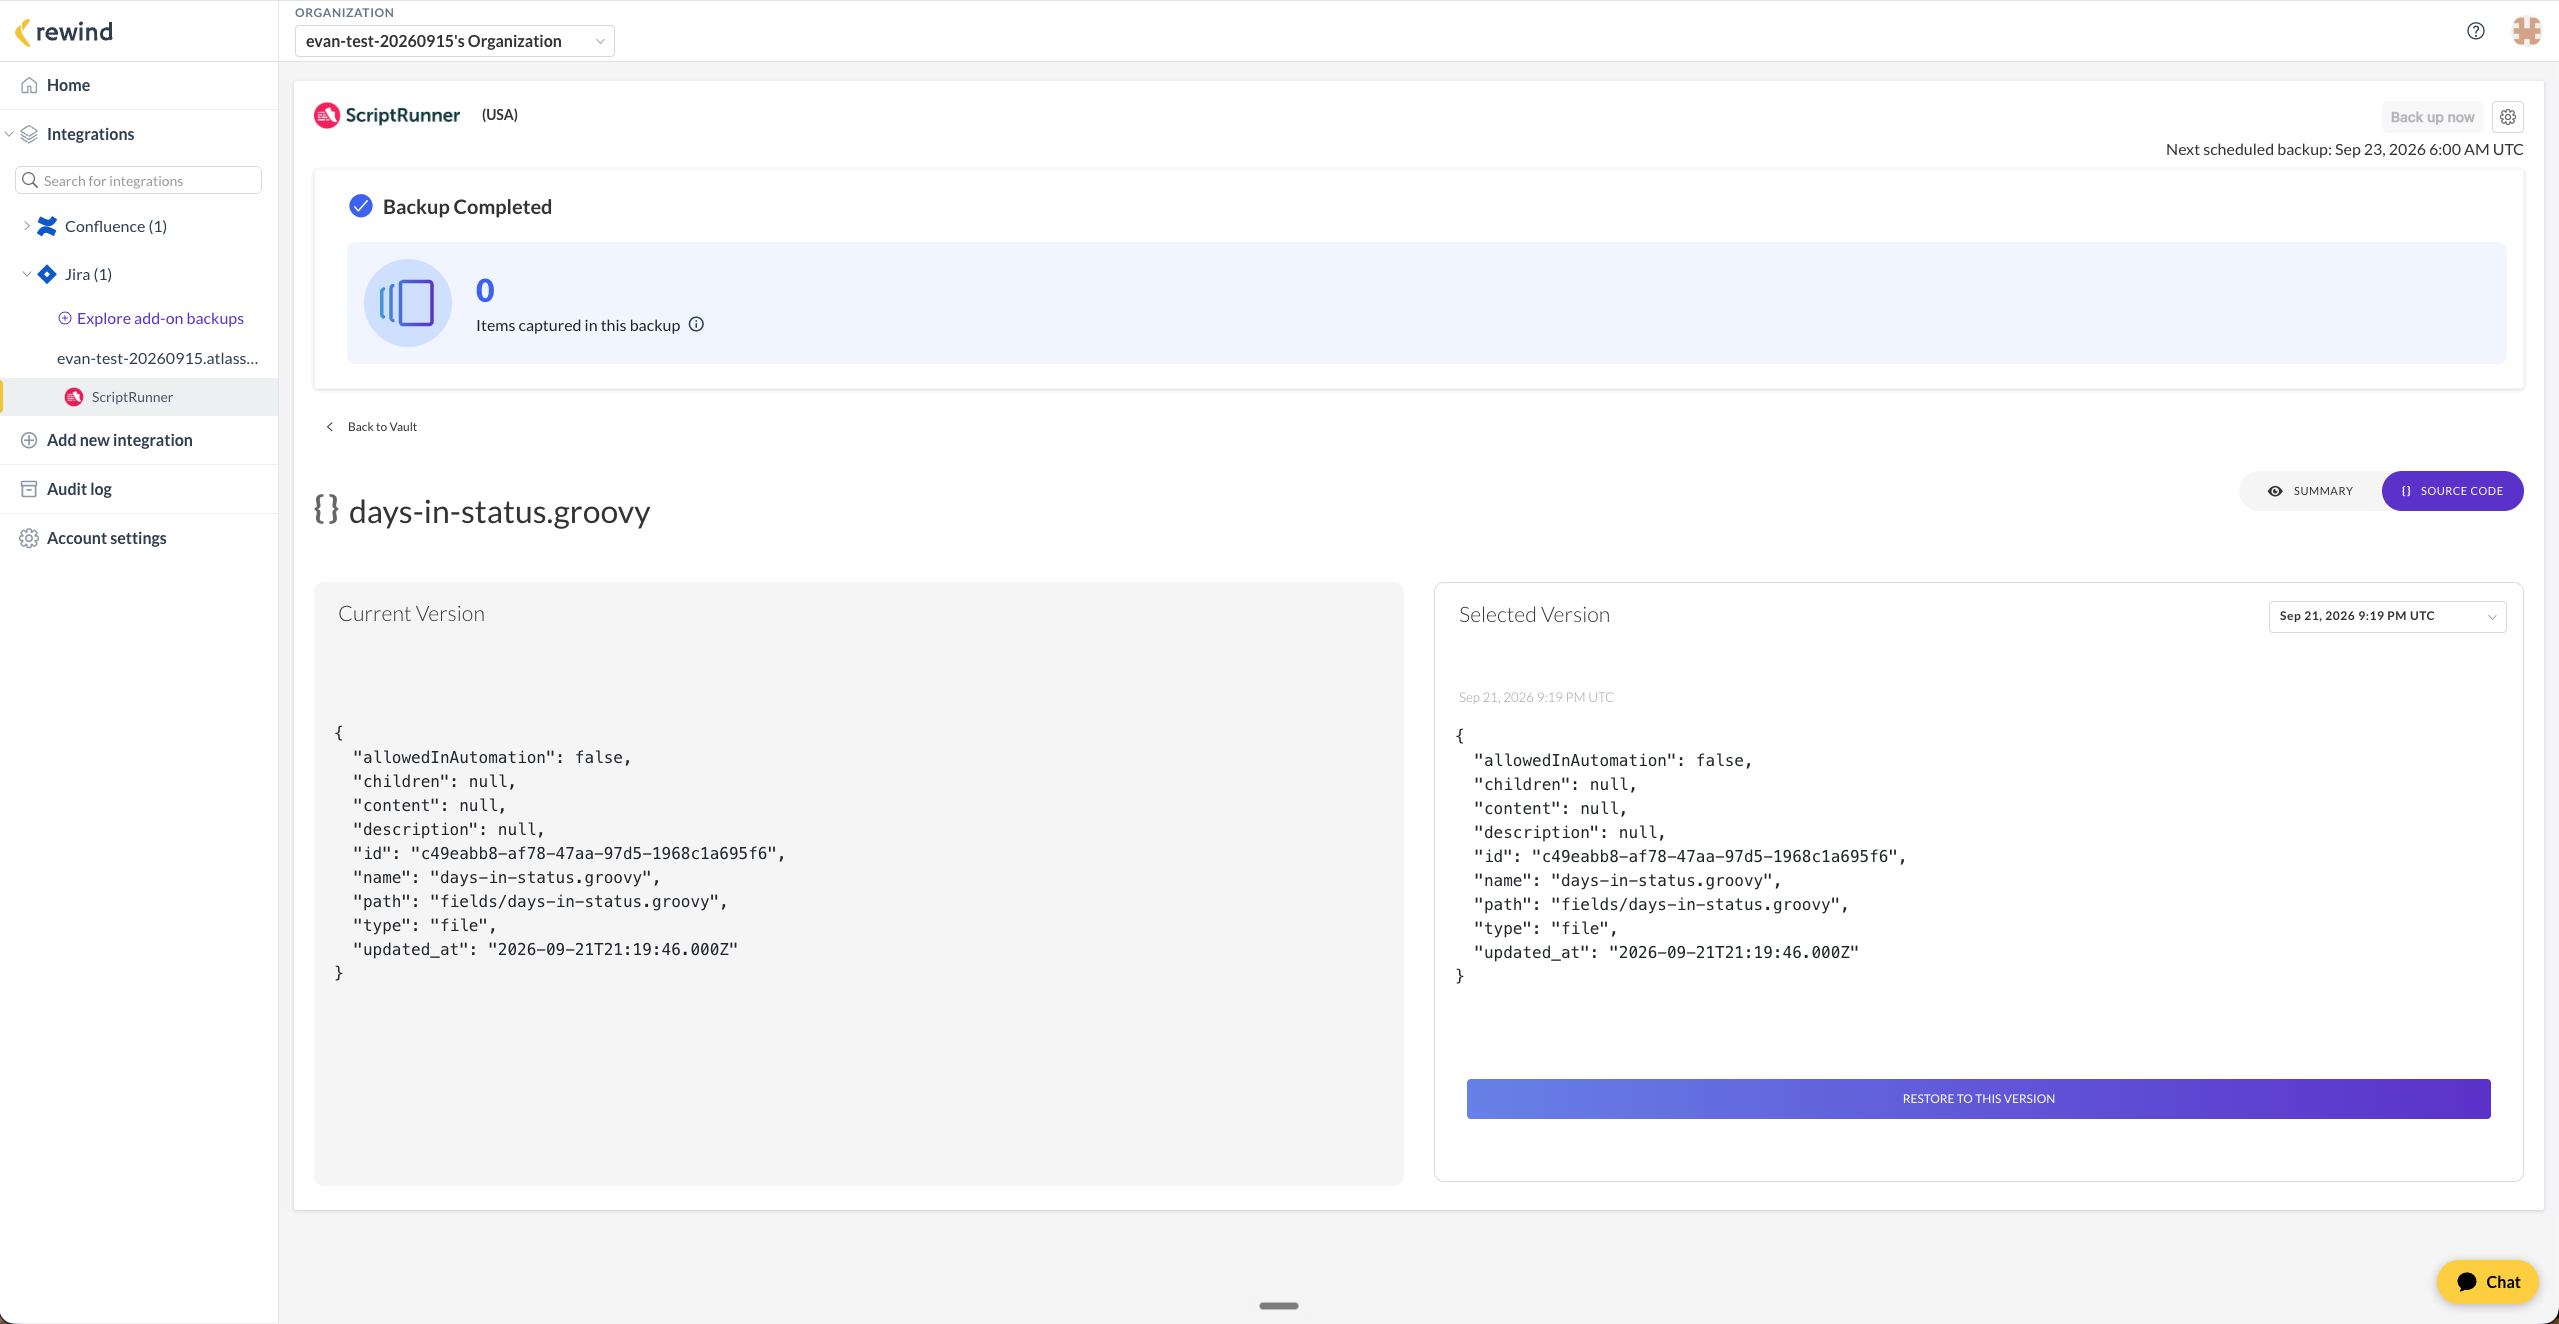Screen dimensions: 2559x1324
Task: Click the Next scheduled backup text
Action: tap(2344, 149)
